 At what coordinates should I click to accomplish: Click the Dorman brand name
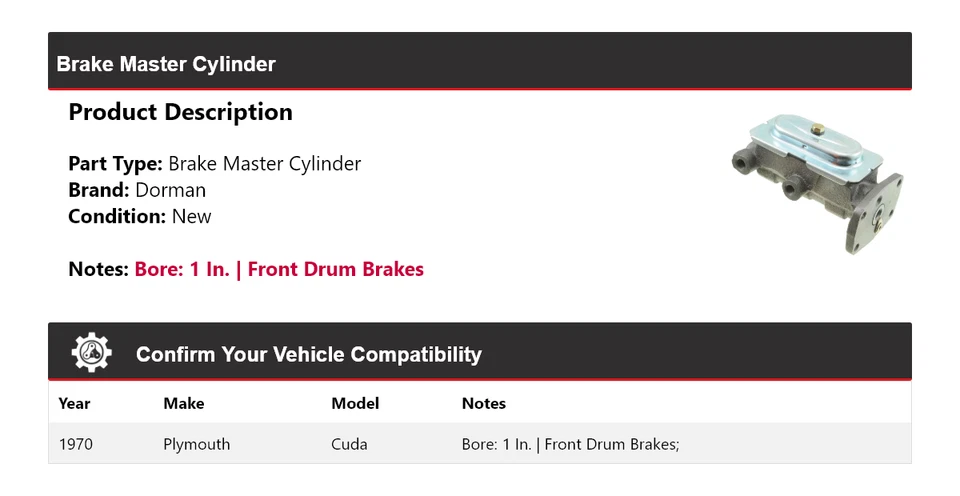coord(170,190)
